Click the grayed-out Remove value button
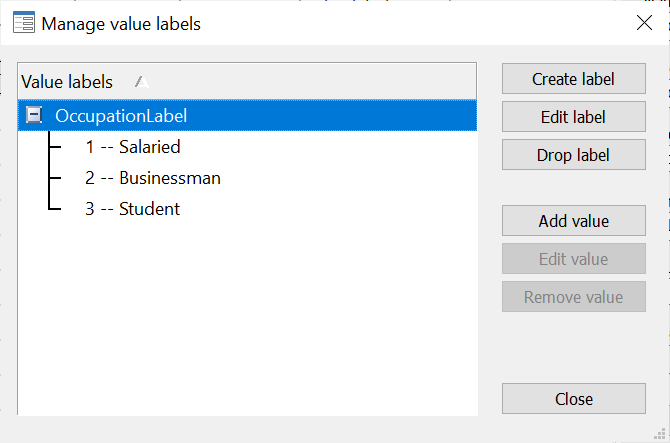Screen dimensions: 670x443 pos(573,297)
